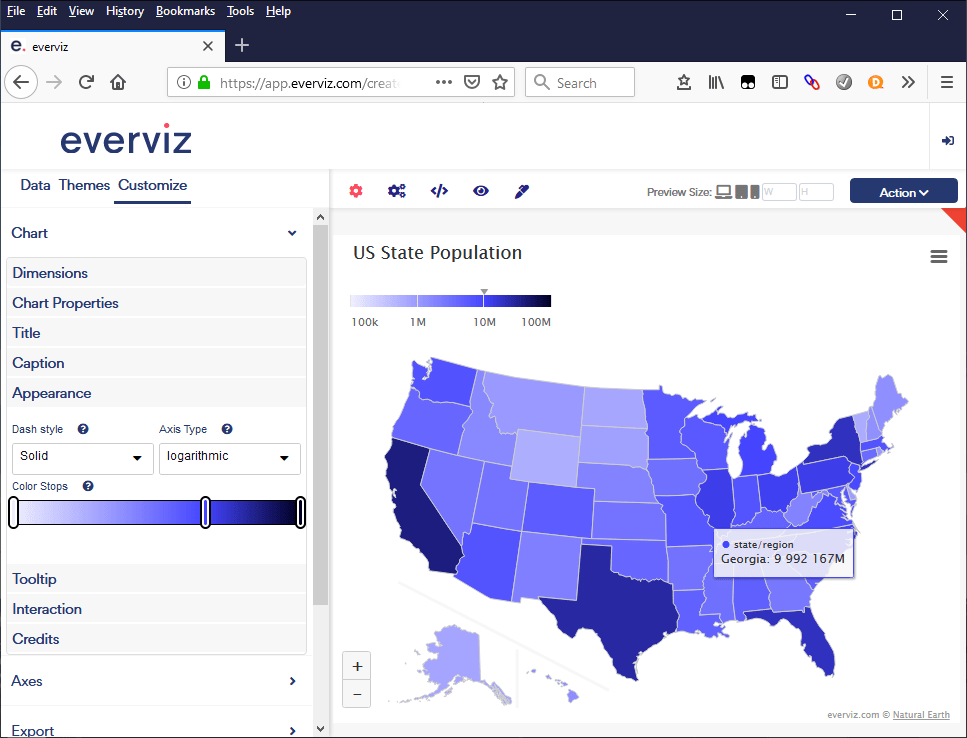Screen dimensions: 967x738
Task: Preview the chart using the eye icon
Action: 481,191
